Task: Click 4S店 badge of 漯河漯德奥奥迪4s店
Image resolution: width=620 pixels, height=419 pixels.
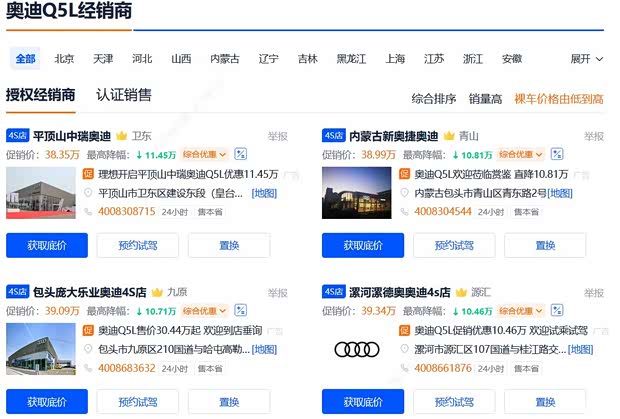Action: pyautogui.click(x=334, y=292)
